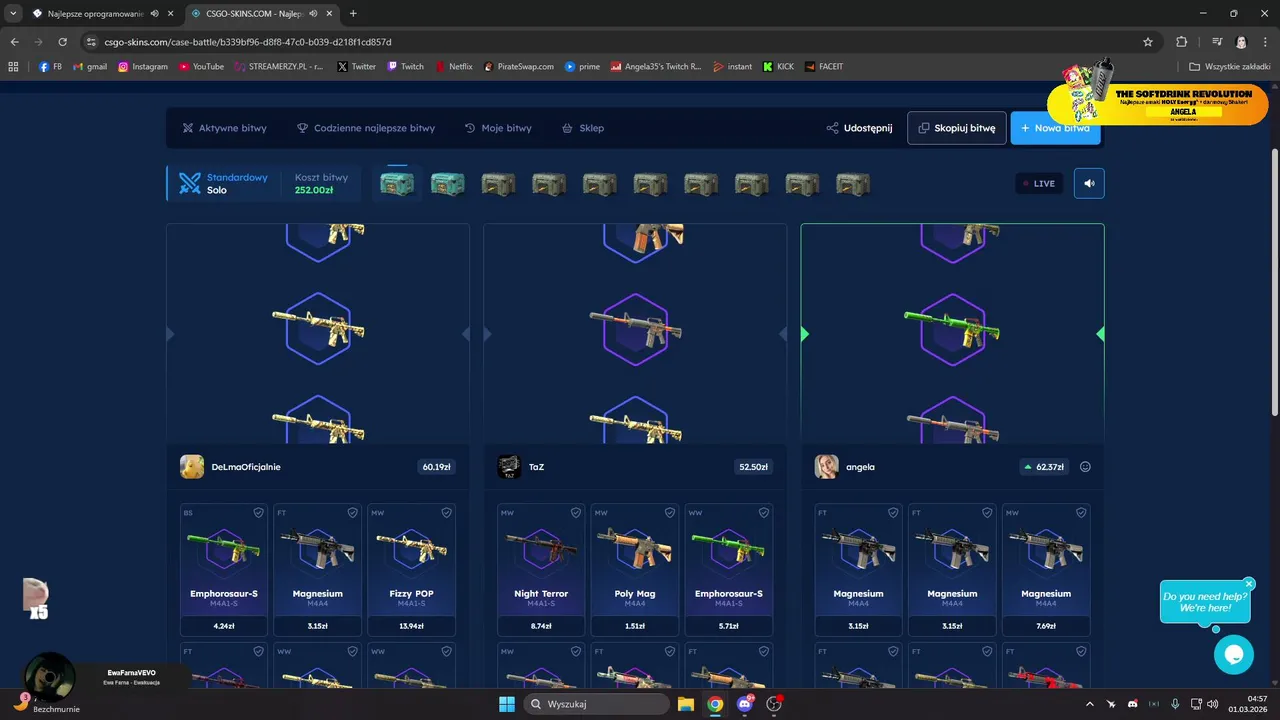Open the Netflix bookmark
Viewport: 1280px width, 720px height.
[x=453, y=66]
